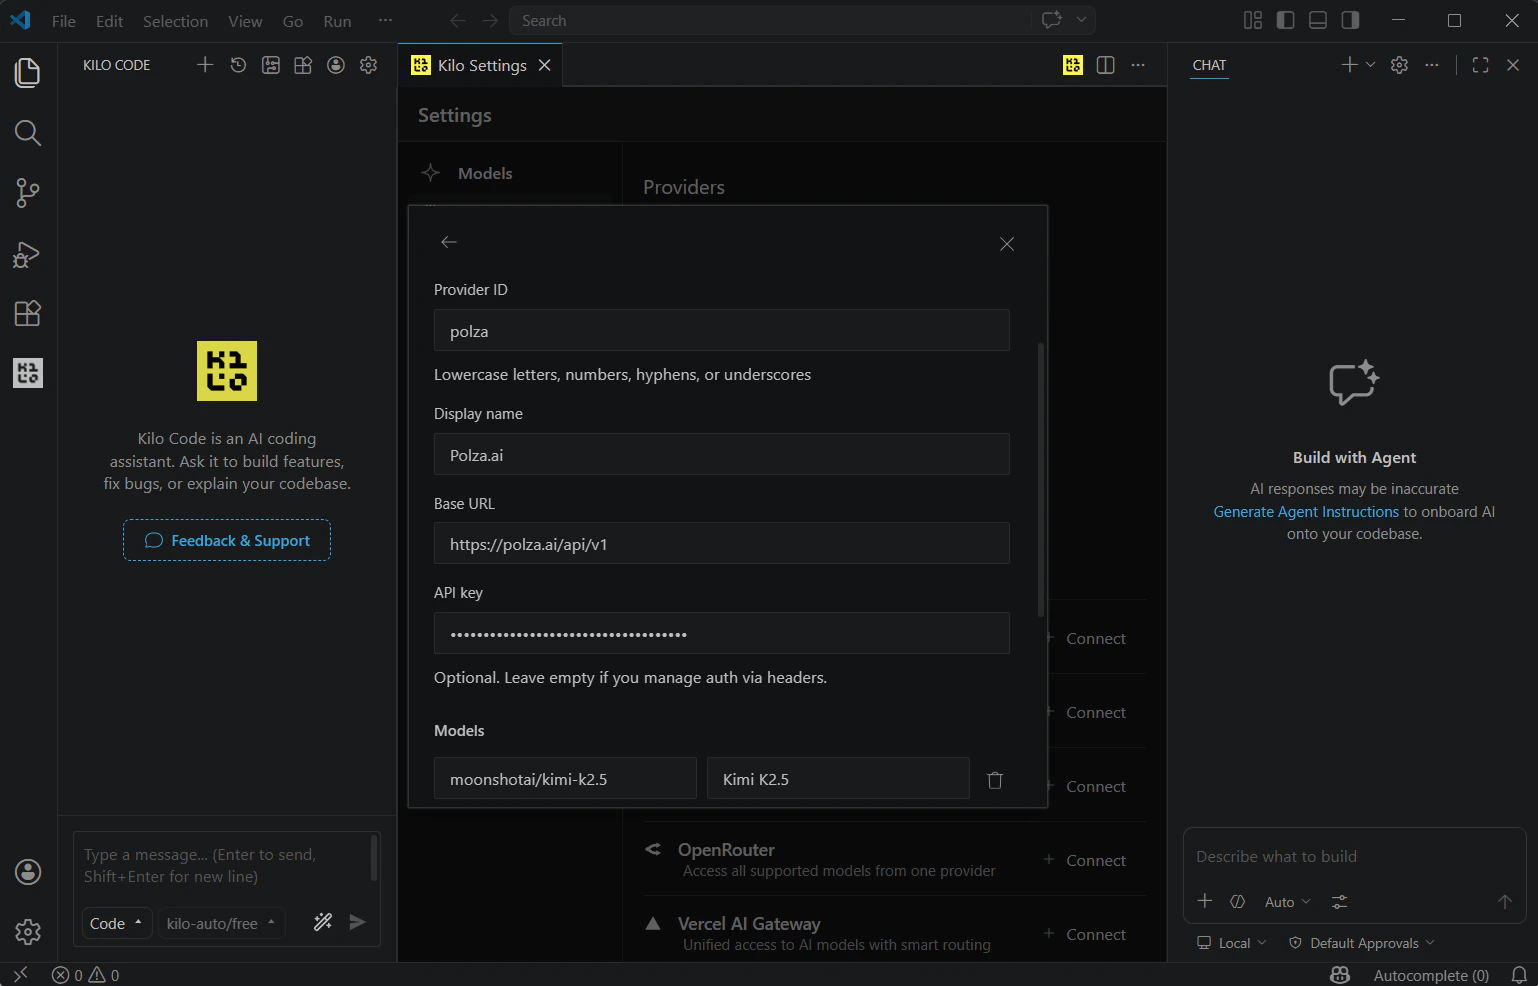
Task: Close the Kilo Settings tab
Action: 545,65
